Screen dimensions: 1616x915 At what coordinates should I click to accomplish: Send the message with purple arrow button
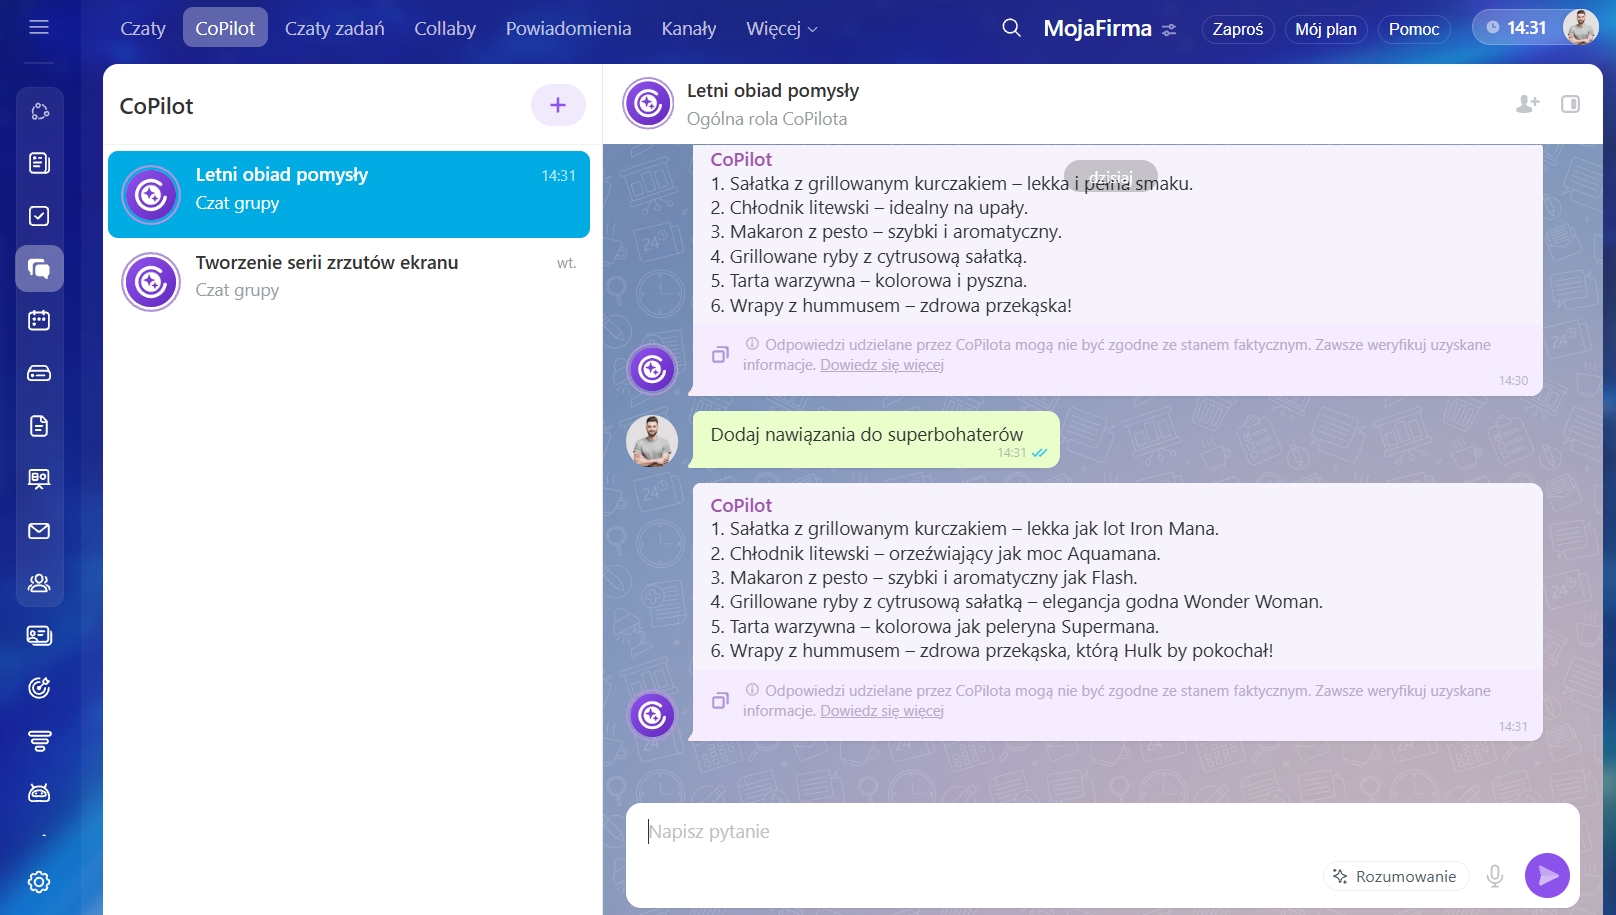click(x=1546, y=876)
